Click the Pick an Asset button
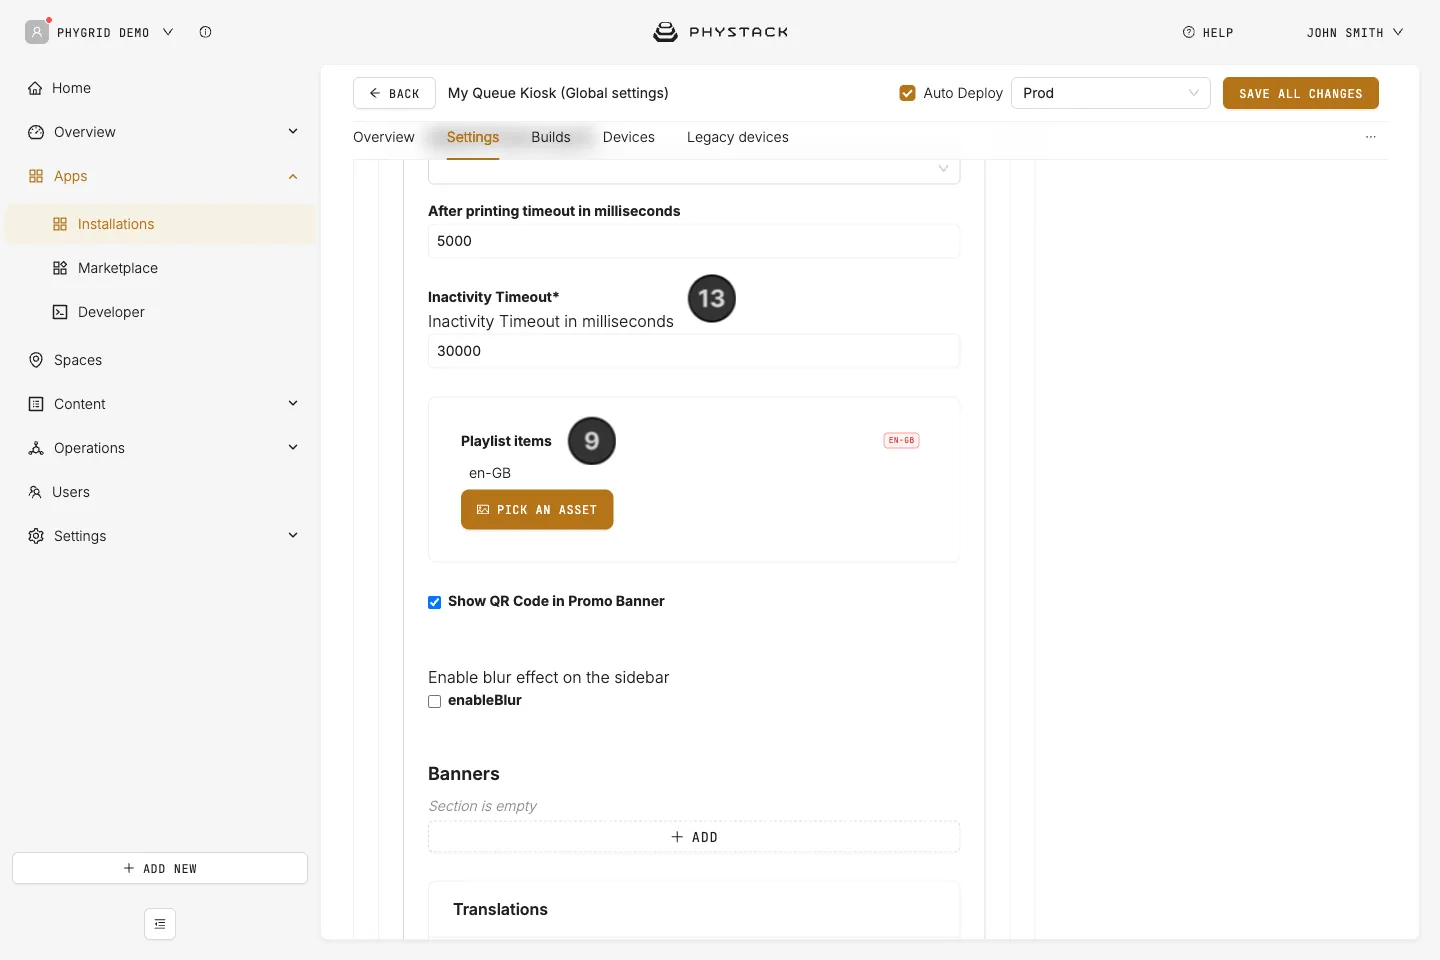The height and width of the screenshot is (960, 1440). (537, 510)
